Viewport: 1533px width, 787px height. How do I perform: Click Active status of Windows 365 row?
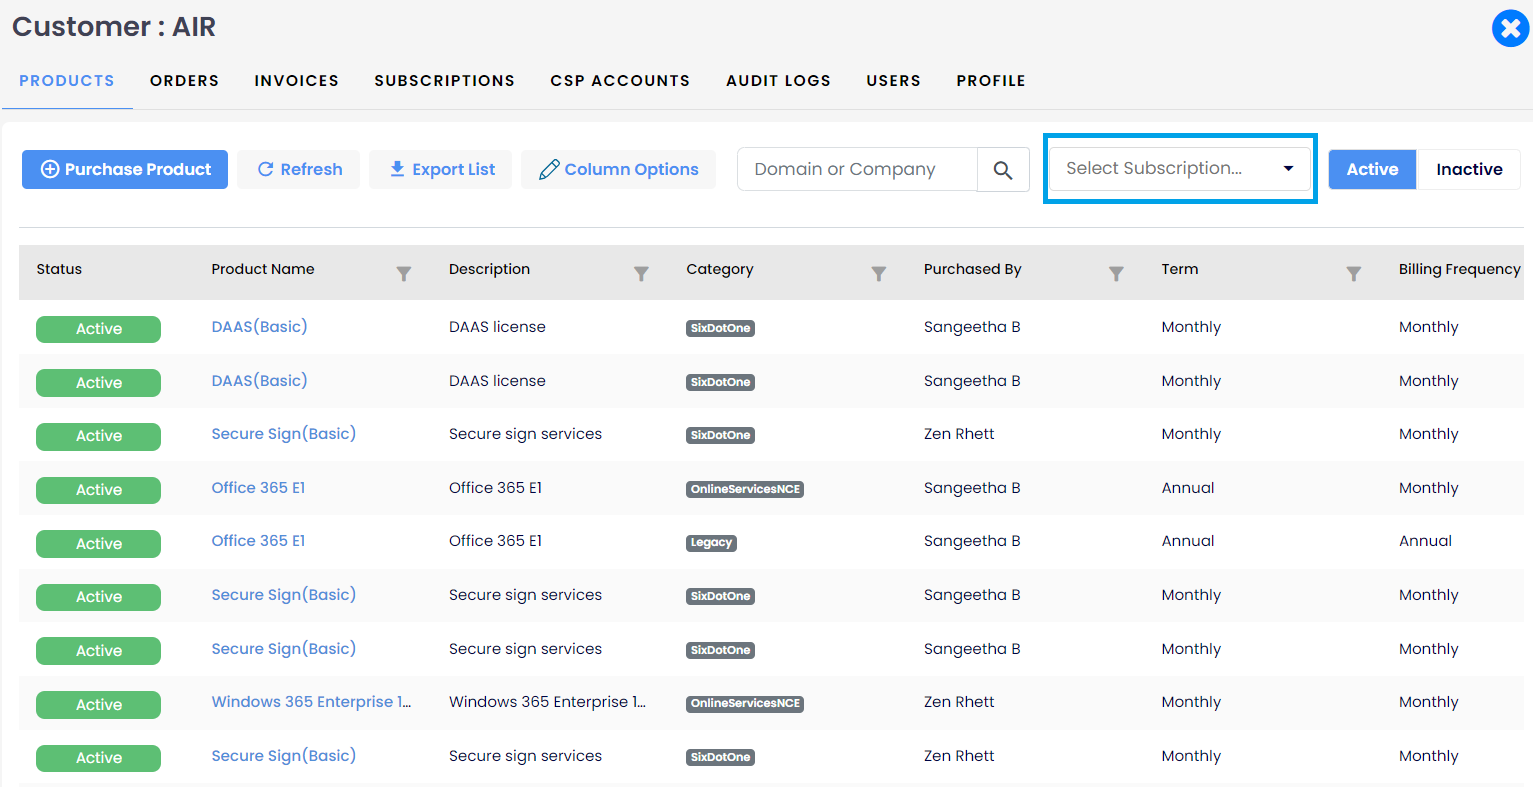click(98, 705)
